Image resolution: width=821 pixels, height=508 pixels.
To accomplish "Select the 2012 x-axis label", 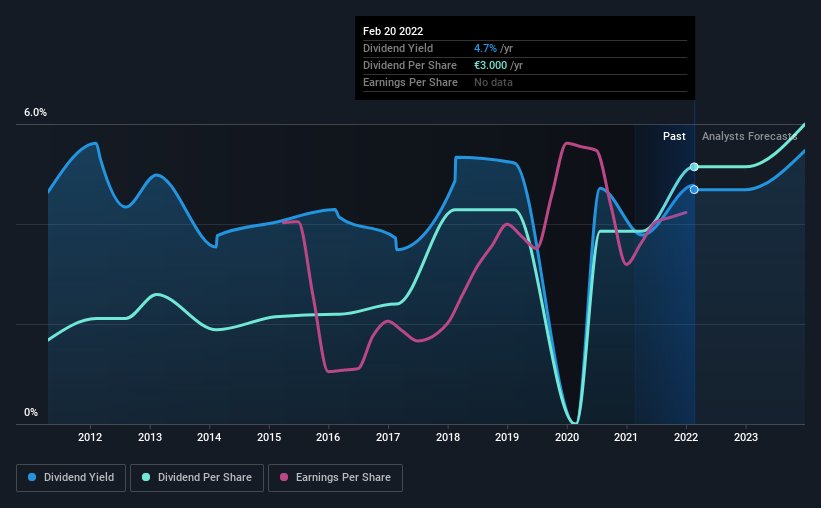I will (90, 437).
